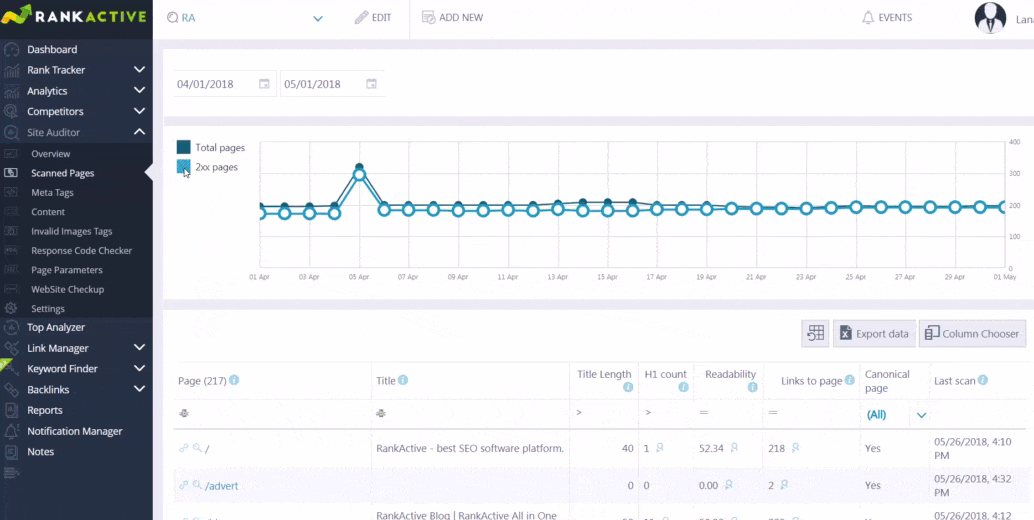This screenshot has width=1034, height=520.
Task: Click the icon beside H1 count 1
Action: [x=659, y=448]
